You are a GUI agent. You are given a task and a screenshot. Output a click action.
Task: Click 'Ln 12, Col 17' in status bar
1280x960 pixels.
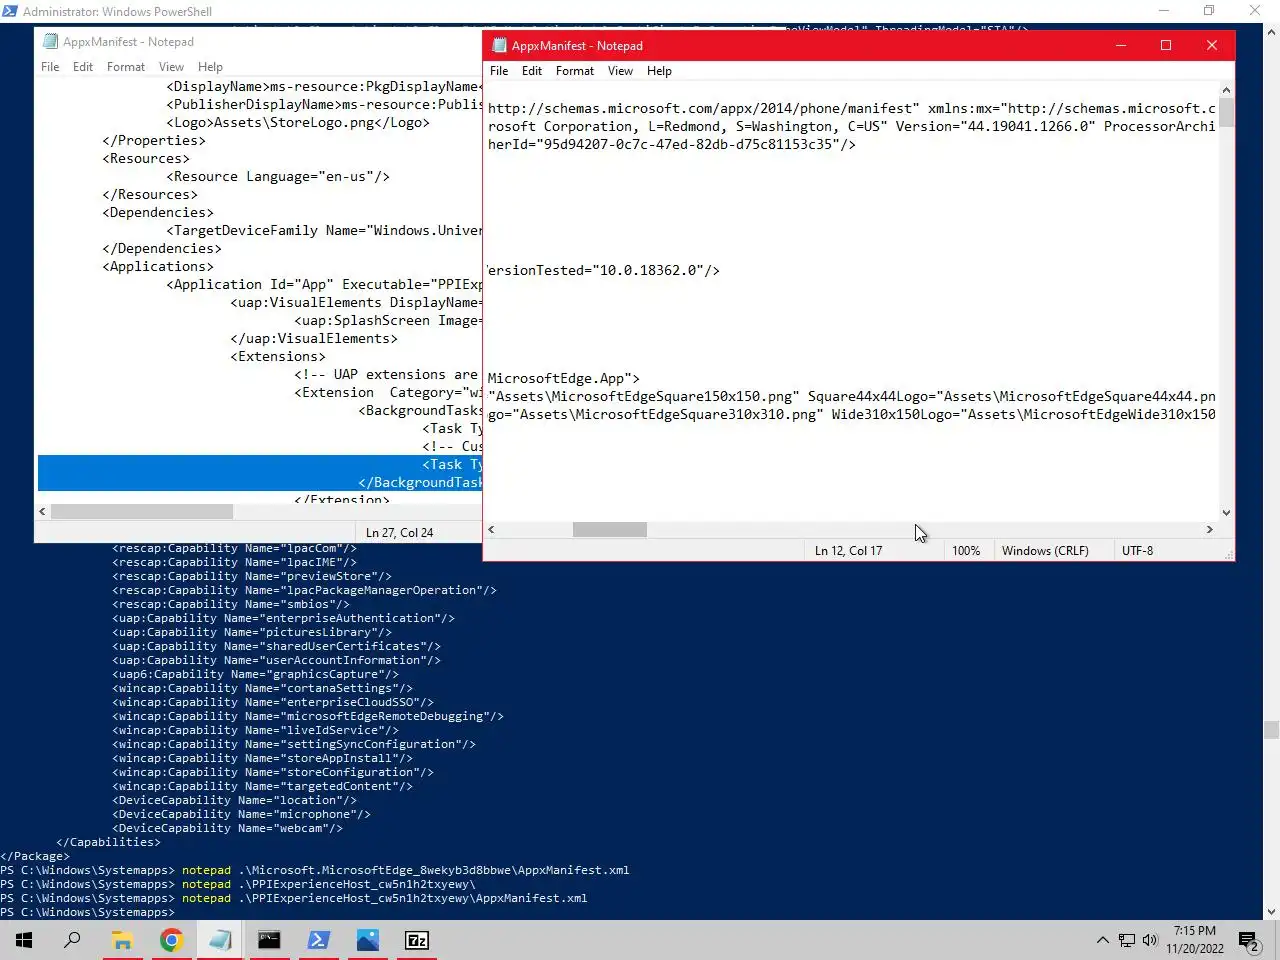click(x=848, y=551)
